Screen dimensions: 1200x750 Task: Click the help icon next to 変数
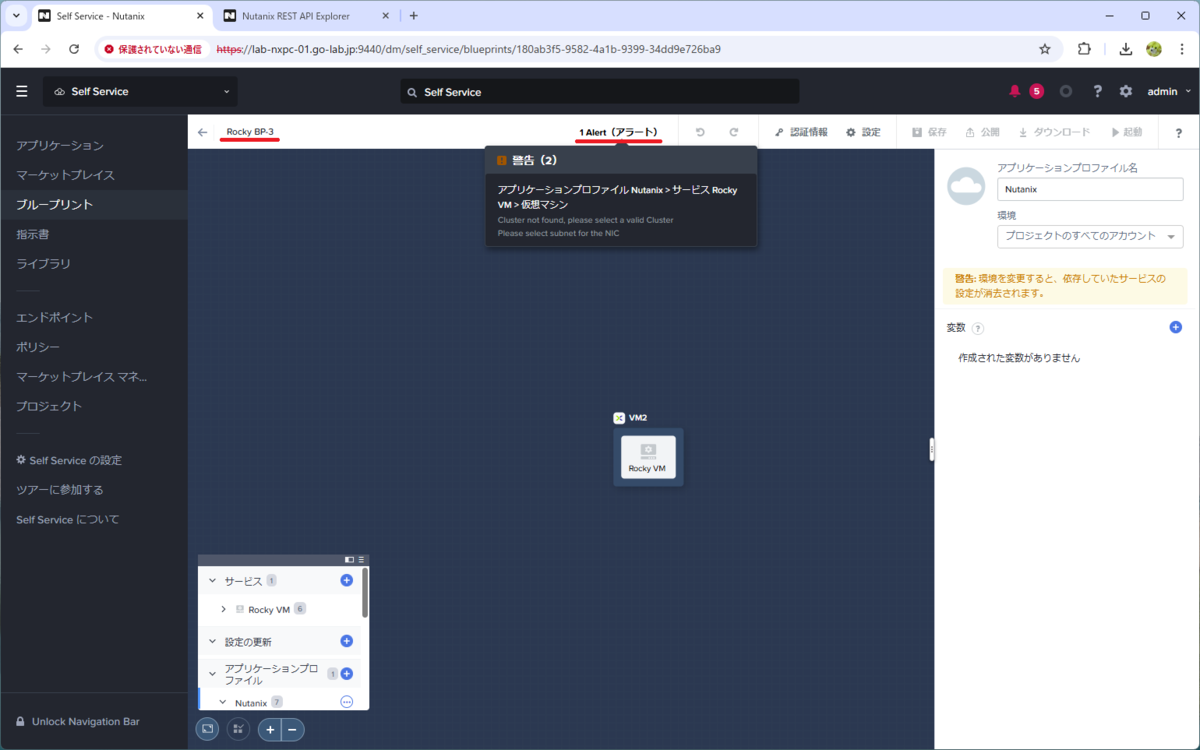click(978, 328)
